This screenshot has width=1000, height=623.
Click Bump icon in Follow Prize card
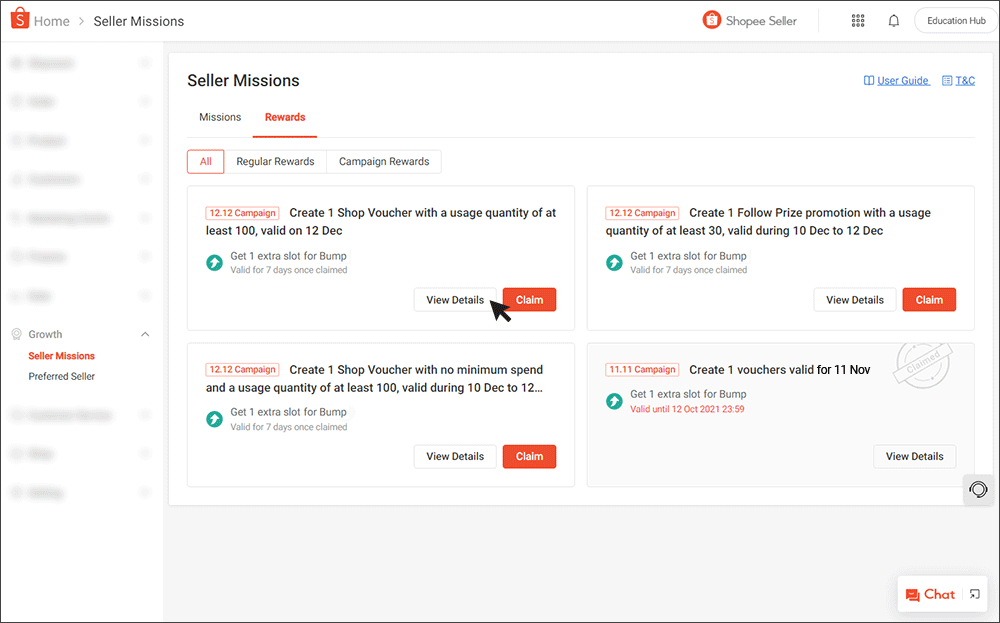[614, 262]
